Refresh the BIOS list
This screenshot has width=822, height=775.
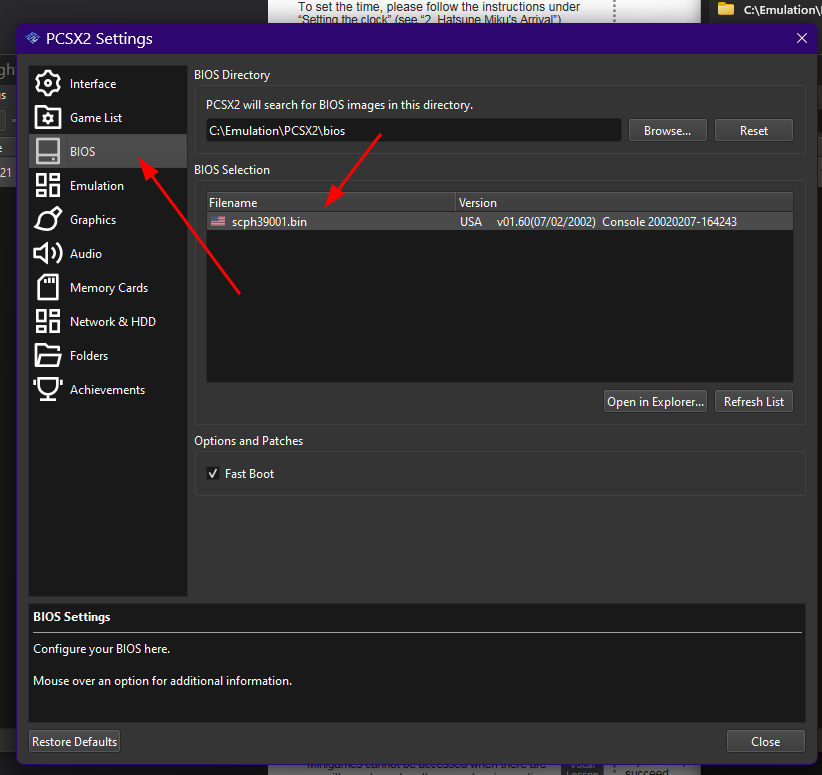pyautogui.click(x=753, y=402)
